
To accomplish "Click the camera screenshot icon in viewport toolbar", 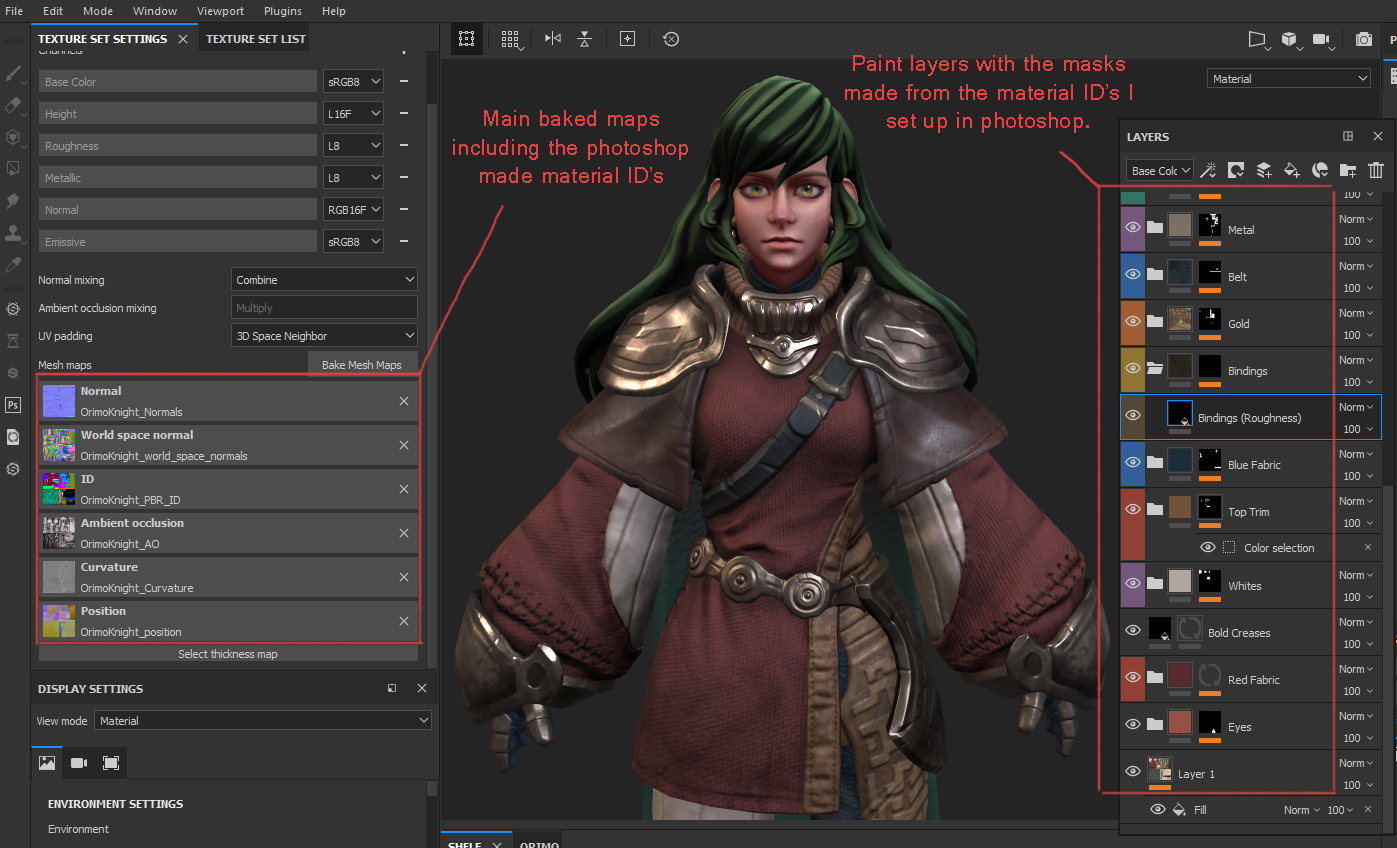I will [1363, 39].
